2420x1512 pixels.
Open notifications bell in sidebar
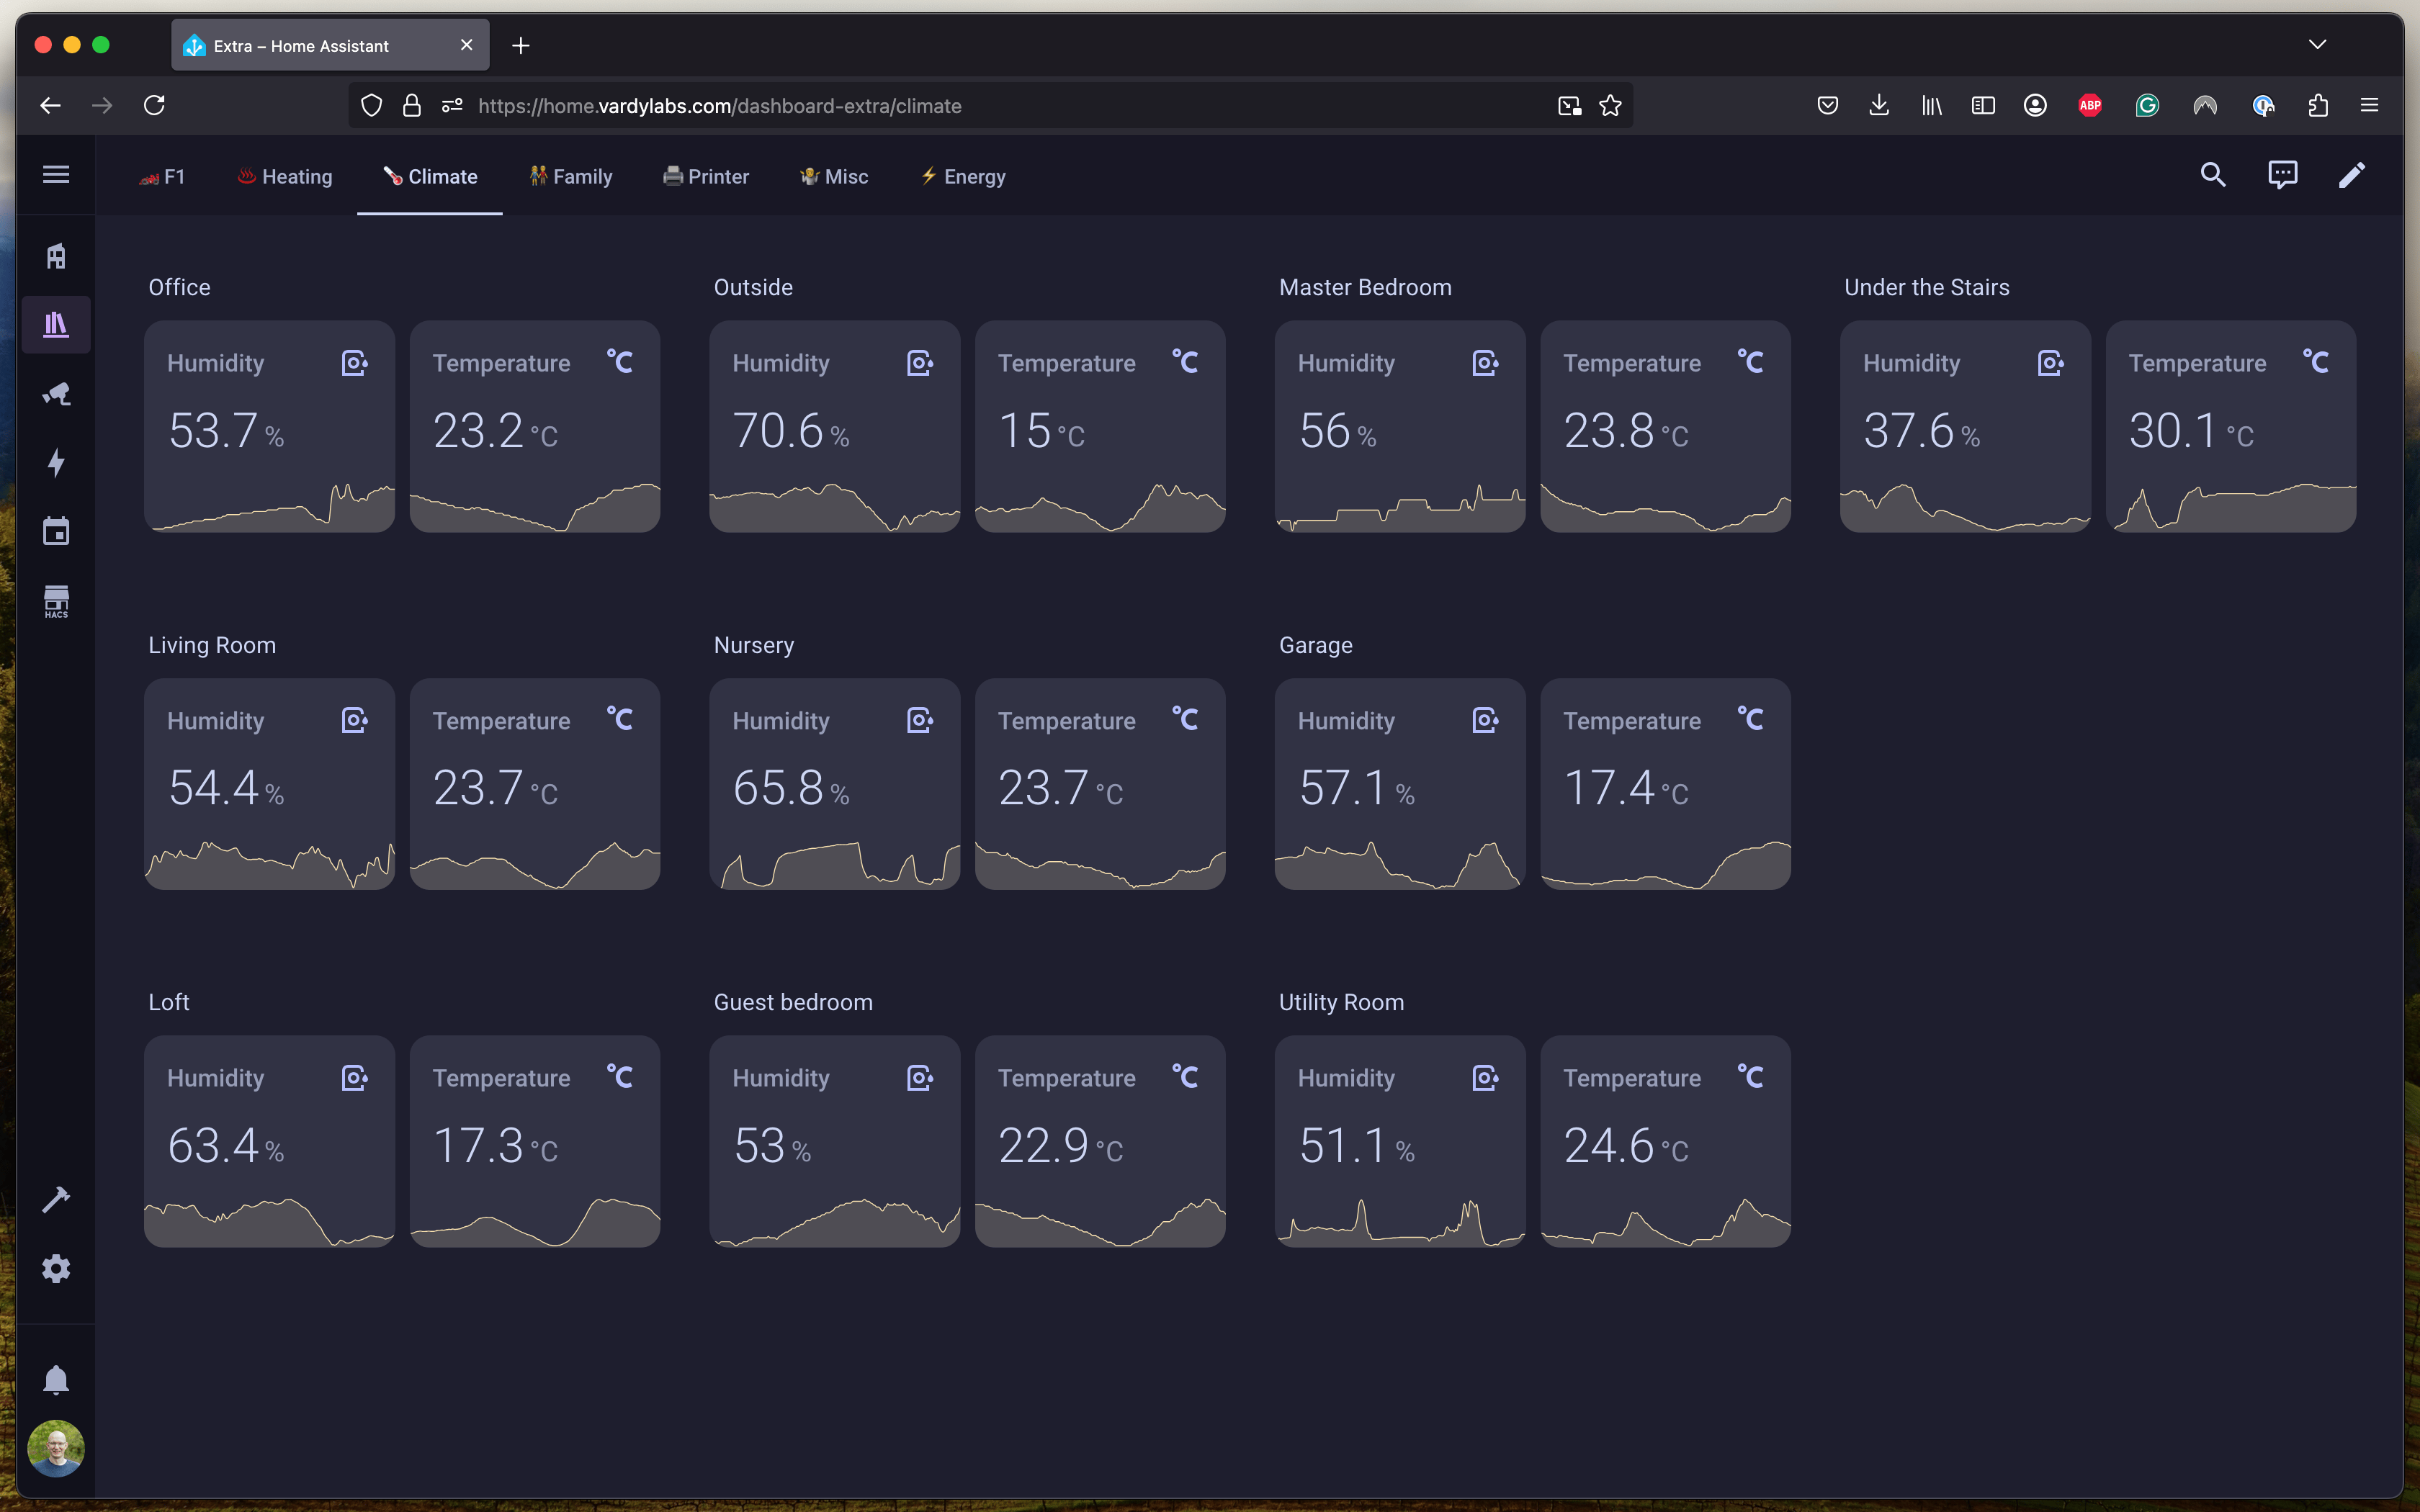(56, 1380)
